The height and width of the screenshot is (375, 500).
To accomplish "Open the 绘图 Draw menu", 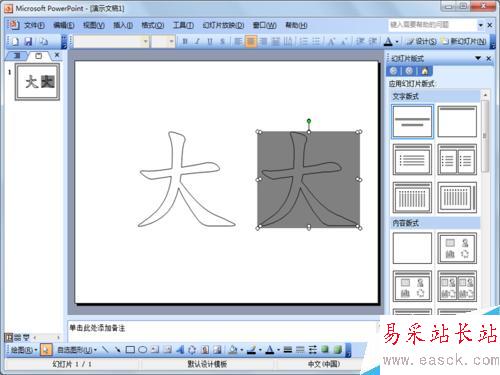I will pos(24,350).
